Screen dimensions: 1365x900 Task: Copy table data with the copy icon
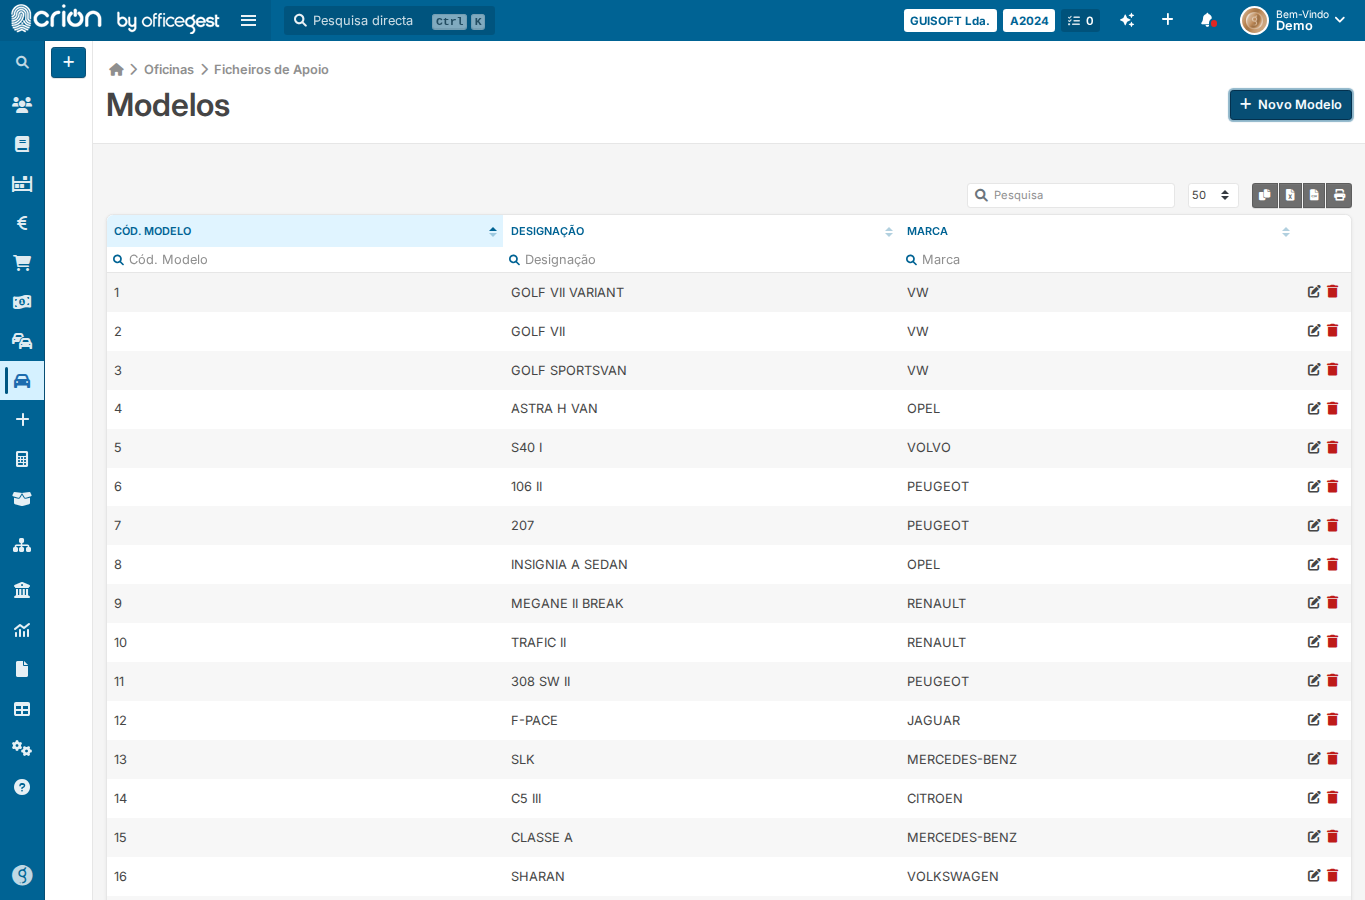coord(1265,195)
